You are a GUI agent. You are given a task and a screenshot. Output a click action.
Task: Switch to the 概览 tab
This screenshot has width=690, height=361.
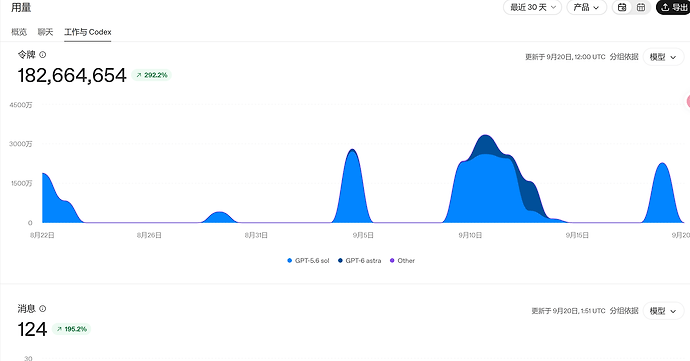click(19, 32)
